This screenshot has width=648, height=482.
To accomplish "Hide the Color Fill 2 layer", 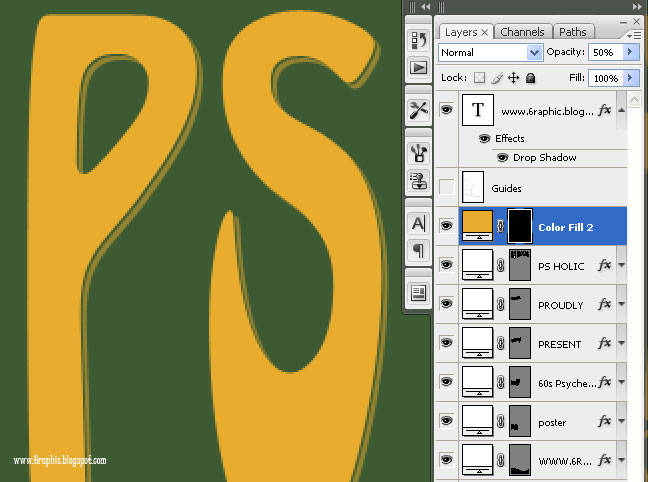I will tap(446, 226).
